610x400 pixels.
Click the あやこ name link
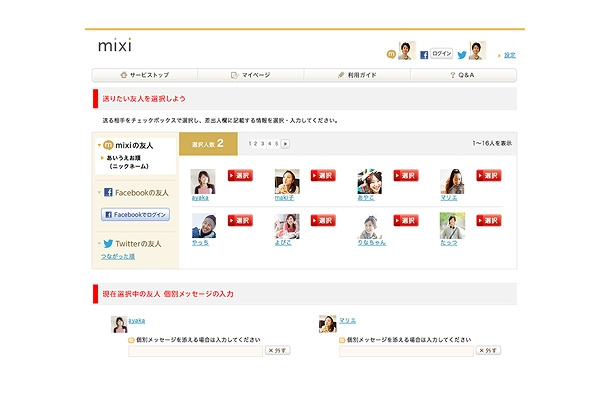point(366,198)
